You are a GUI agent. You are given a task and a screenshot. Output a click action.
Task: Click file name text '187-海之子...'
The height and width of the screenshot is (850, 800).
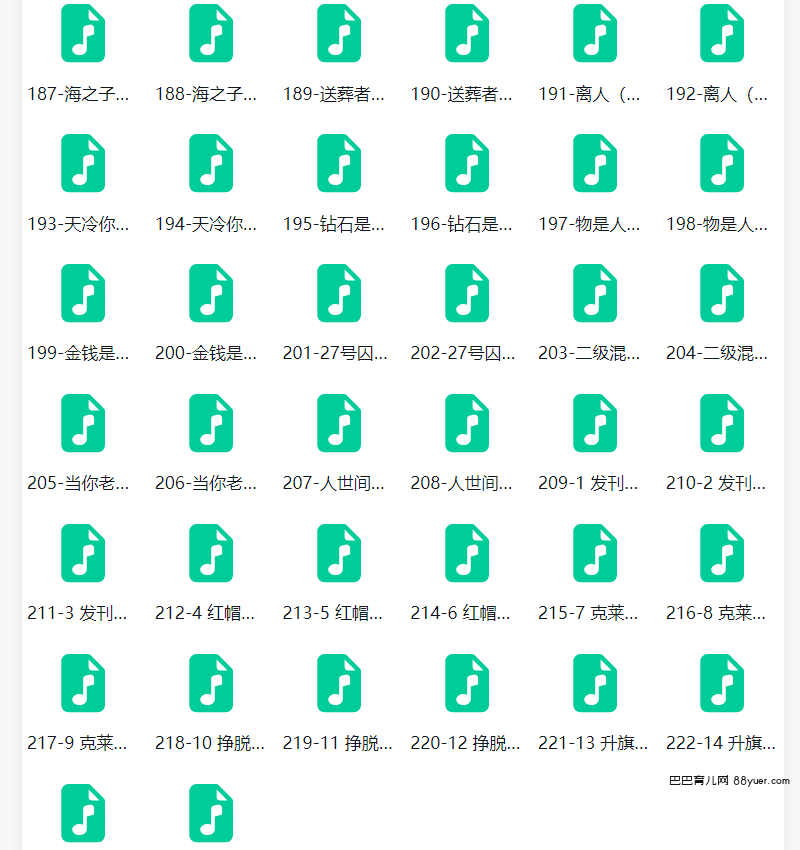tap(78, 94)
